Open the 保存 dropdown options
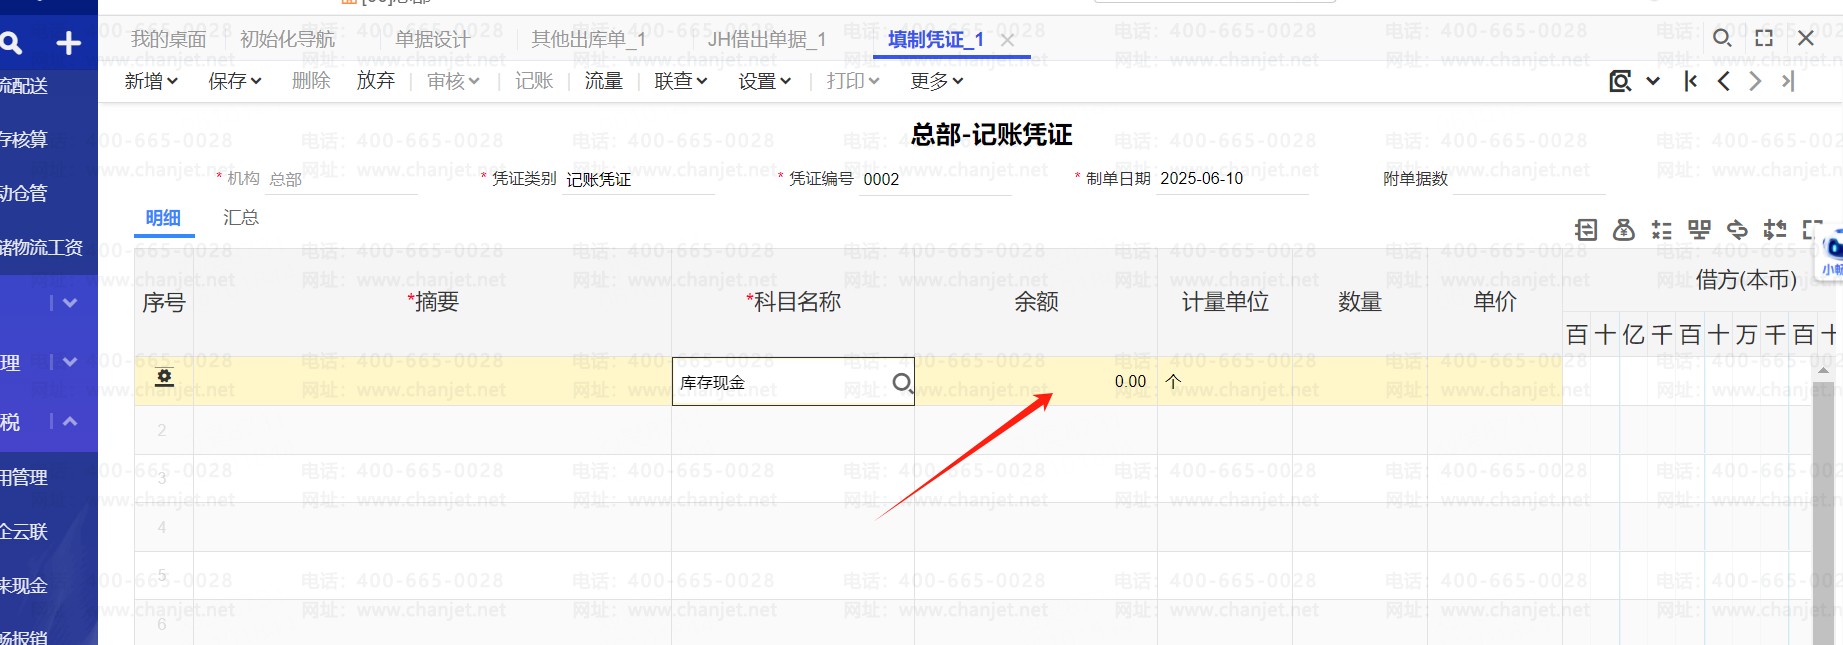This screenshot has width=1843, height=645. point(234,81)
